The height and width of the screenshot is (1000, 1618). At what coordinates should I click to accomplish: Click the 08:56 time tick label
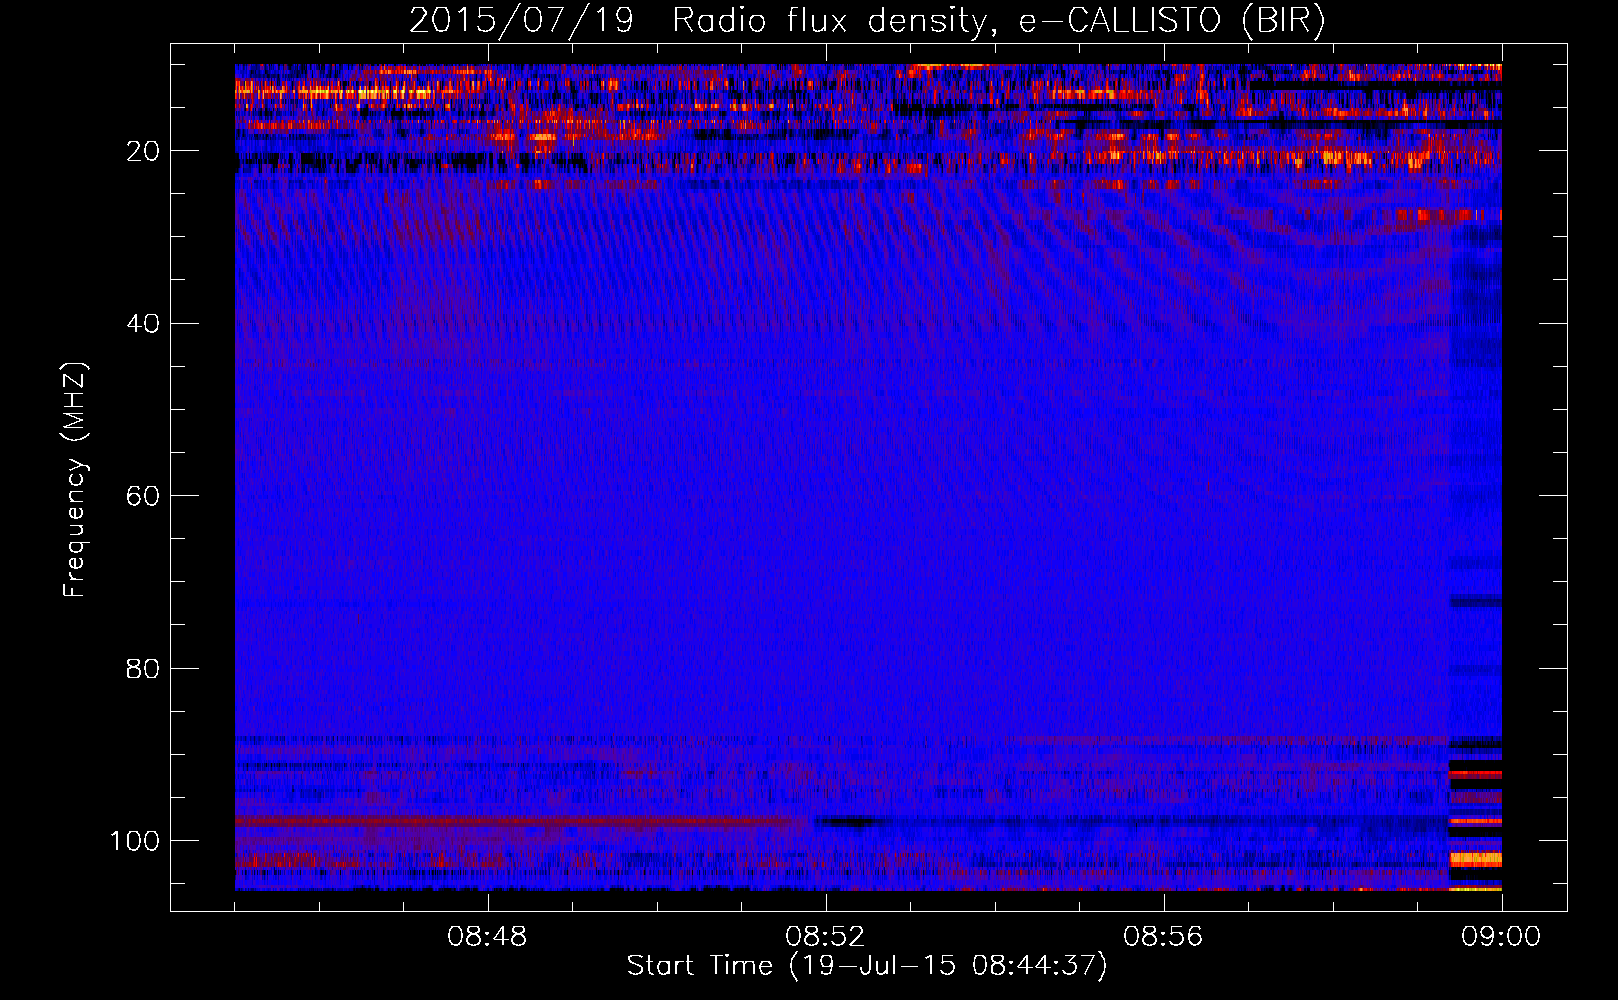pyautogui.click(x=1163, y=937)
